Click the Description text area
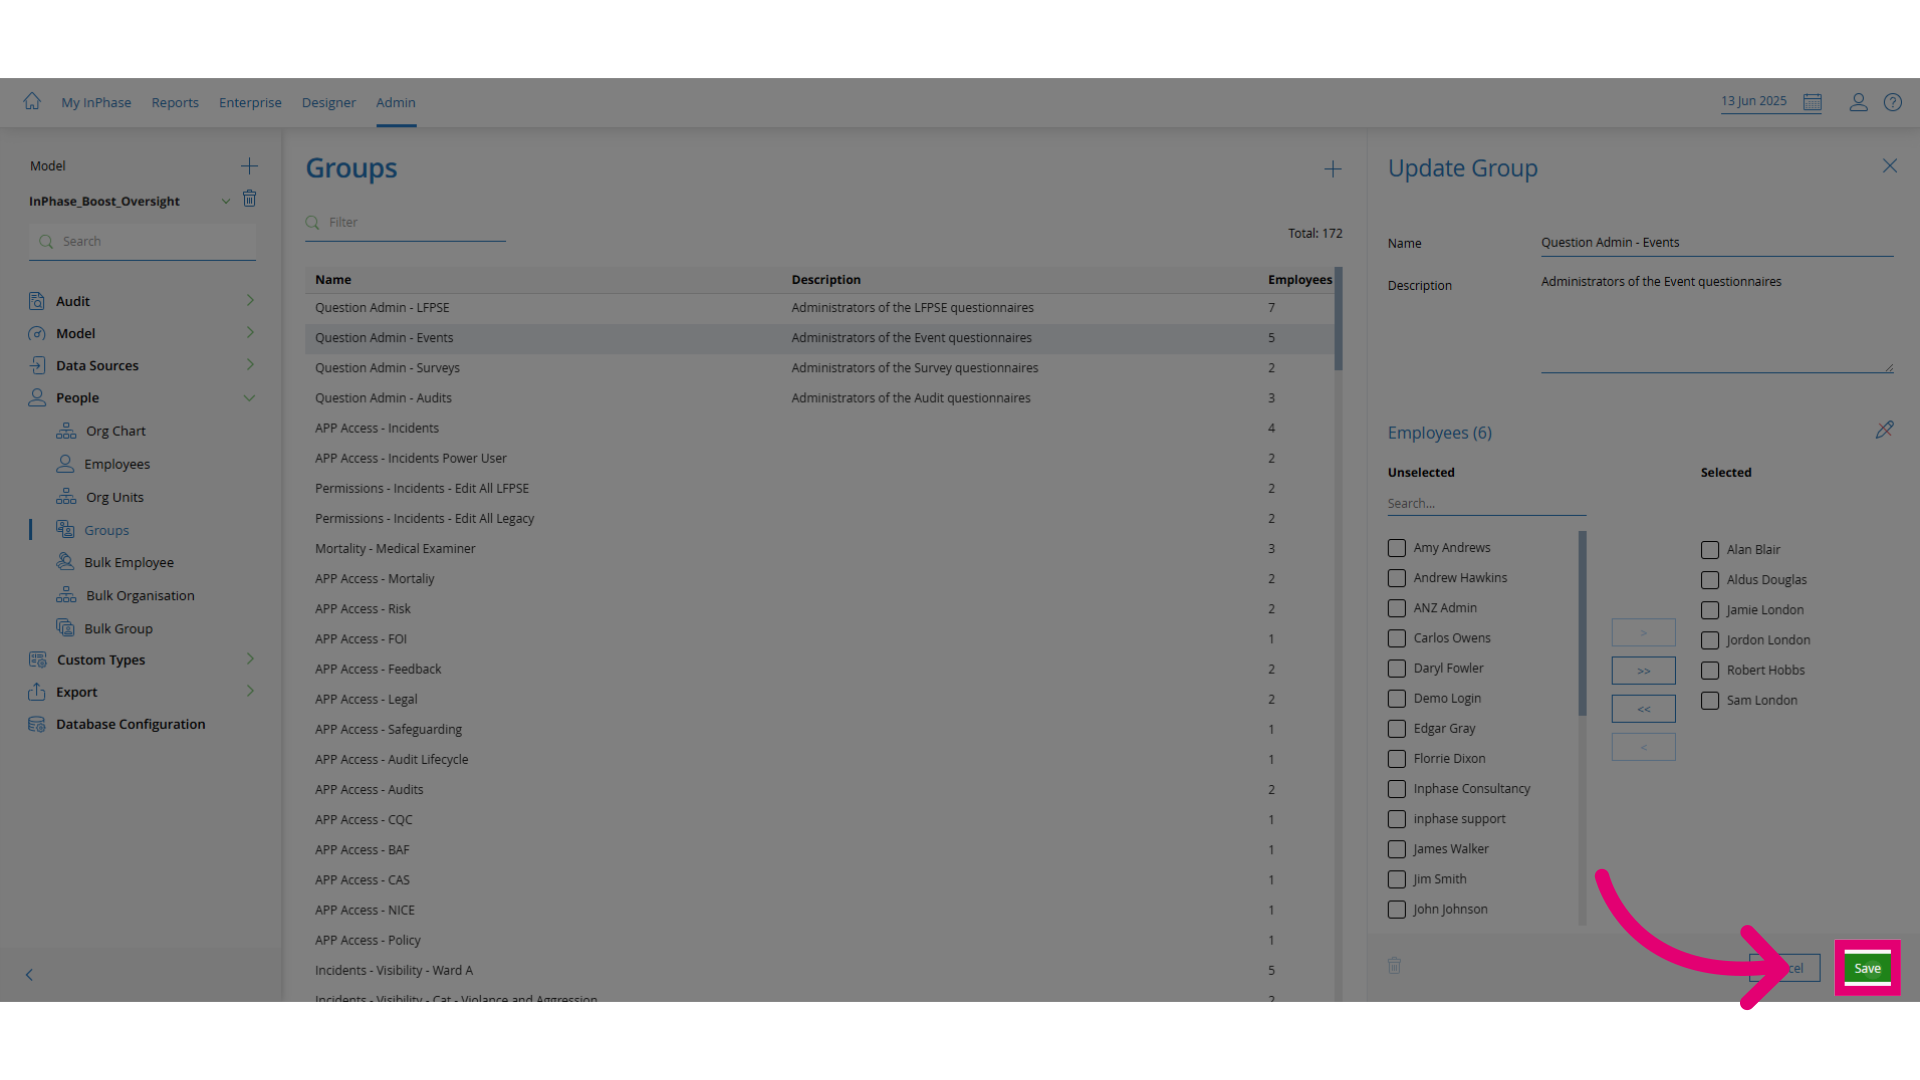 click(1716, 322)
